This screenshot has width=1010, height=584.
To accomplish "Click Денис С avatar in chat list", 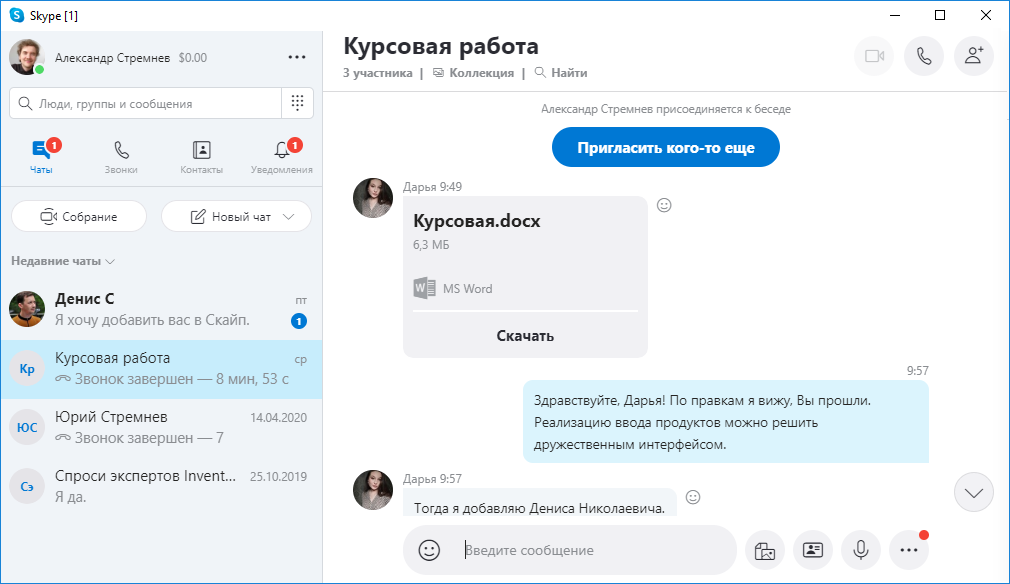I will (27, 309).
